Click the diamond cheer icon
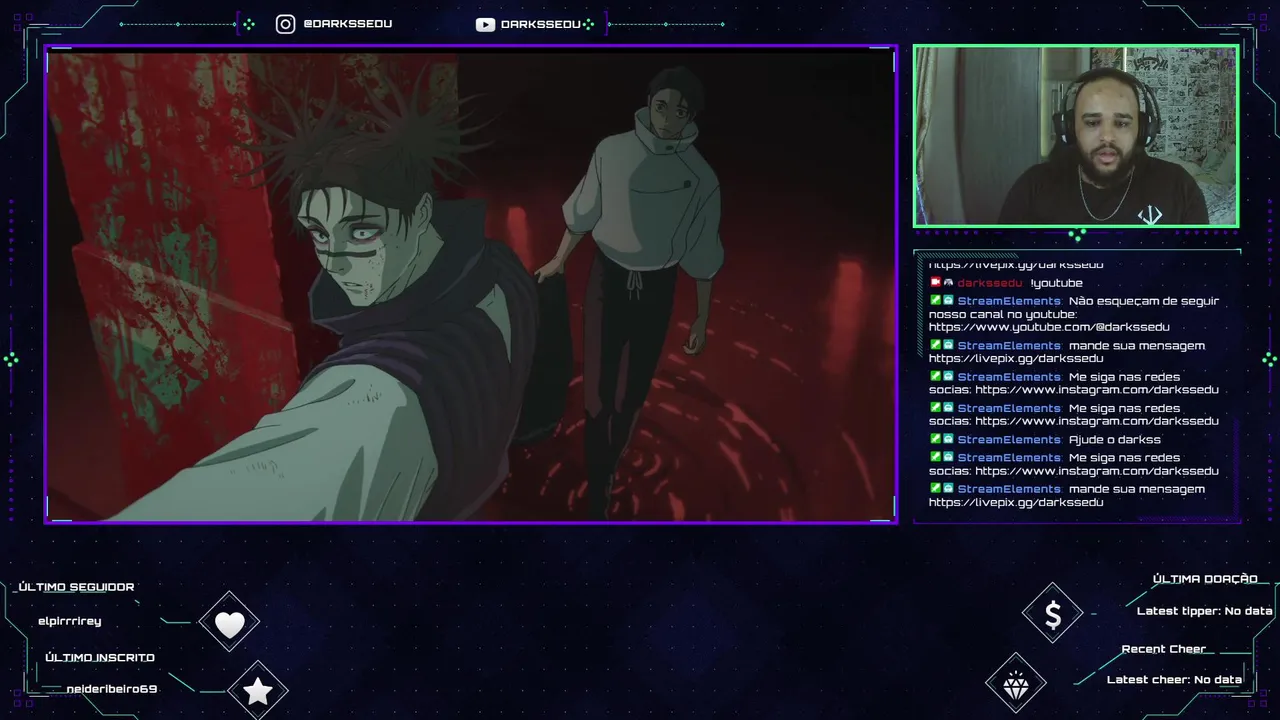1280x720 pixels. click(1016, 685)
